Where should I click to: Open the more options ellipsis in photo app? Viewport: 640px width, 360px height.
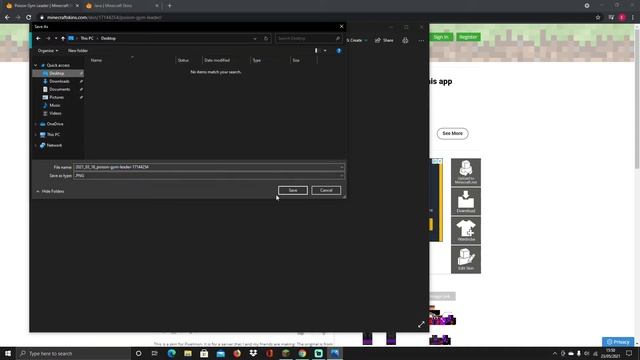coord(421,40)
